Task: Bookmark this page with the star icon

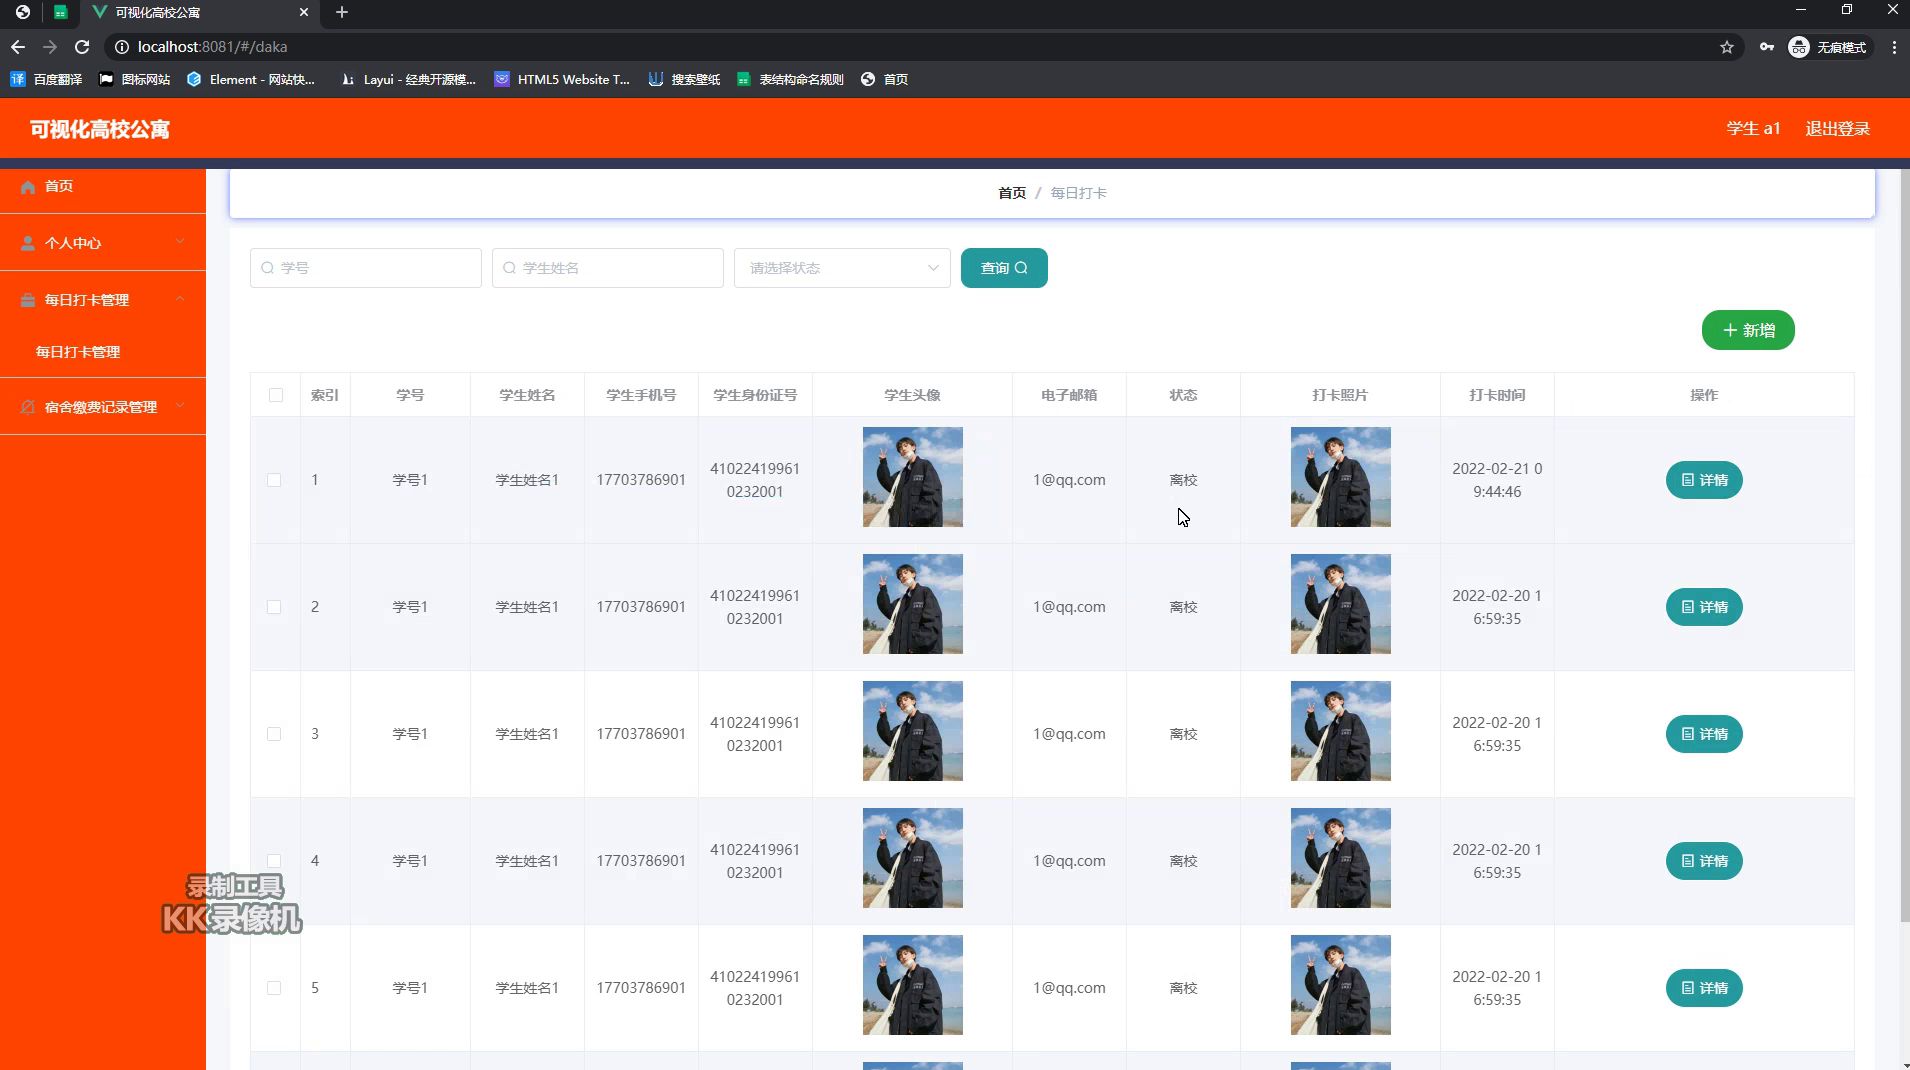Action: click(1727, 47)
